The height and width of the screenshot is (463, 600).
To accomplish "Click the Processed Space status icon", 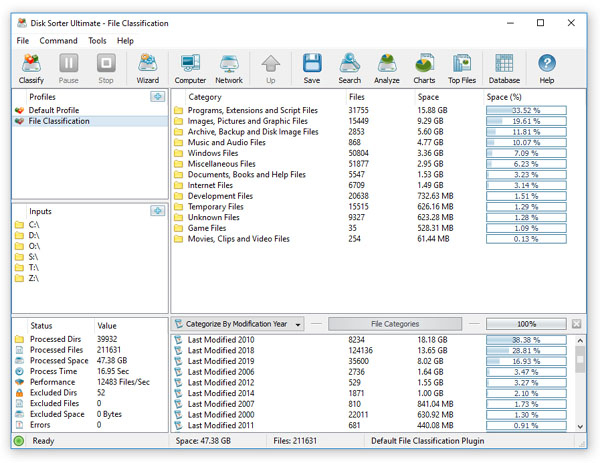I will coord(20,360).
